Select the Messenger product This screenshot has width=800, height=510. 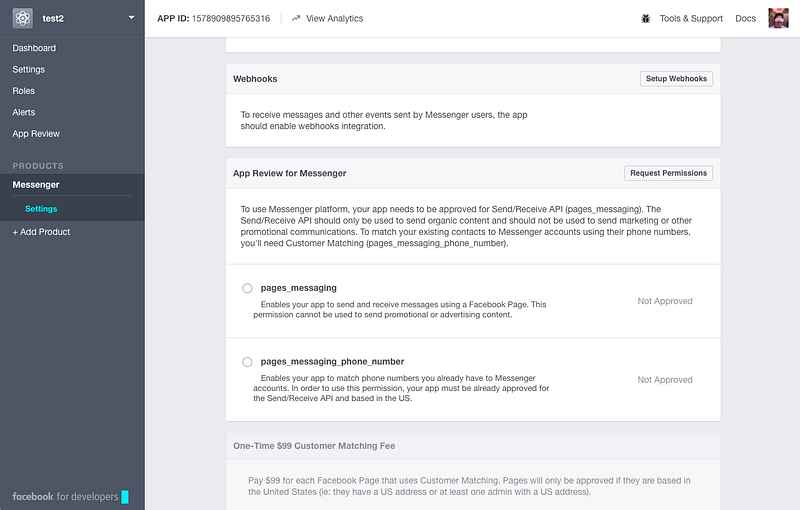pyautogui.click(x=36, y=185)
